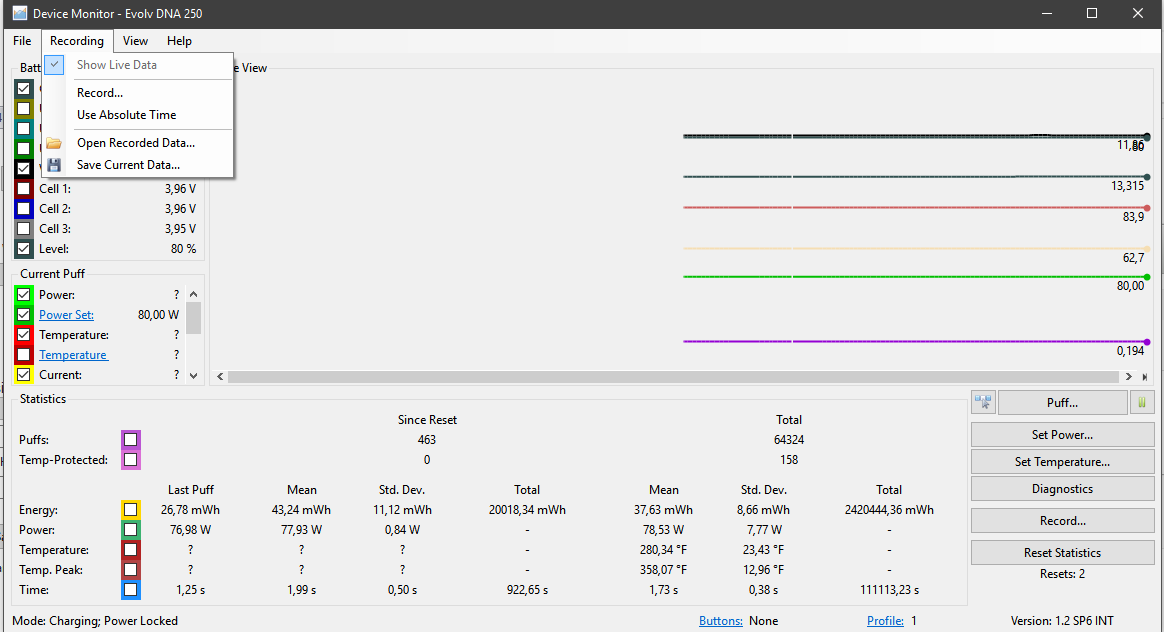1164x632 pixels.
Task: Open the Power Set link
Action: [66, 315]
